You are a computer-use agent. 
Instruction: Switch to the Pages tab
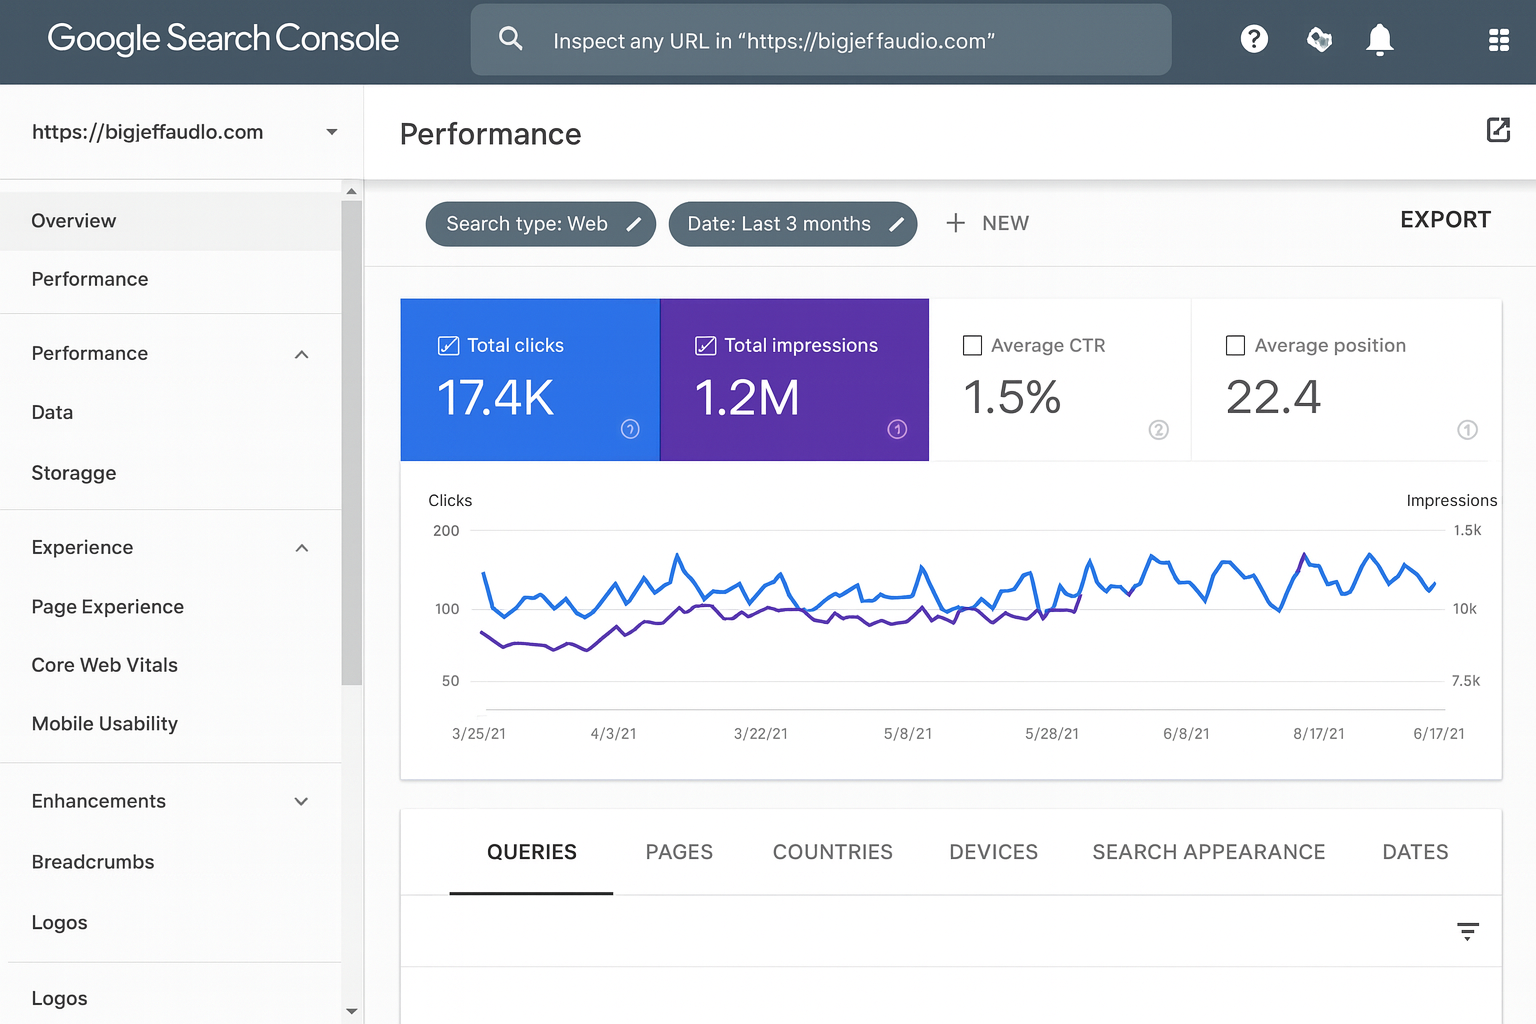679,852
